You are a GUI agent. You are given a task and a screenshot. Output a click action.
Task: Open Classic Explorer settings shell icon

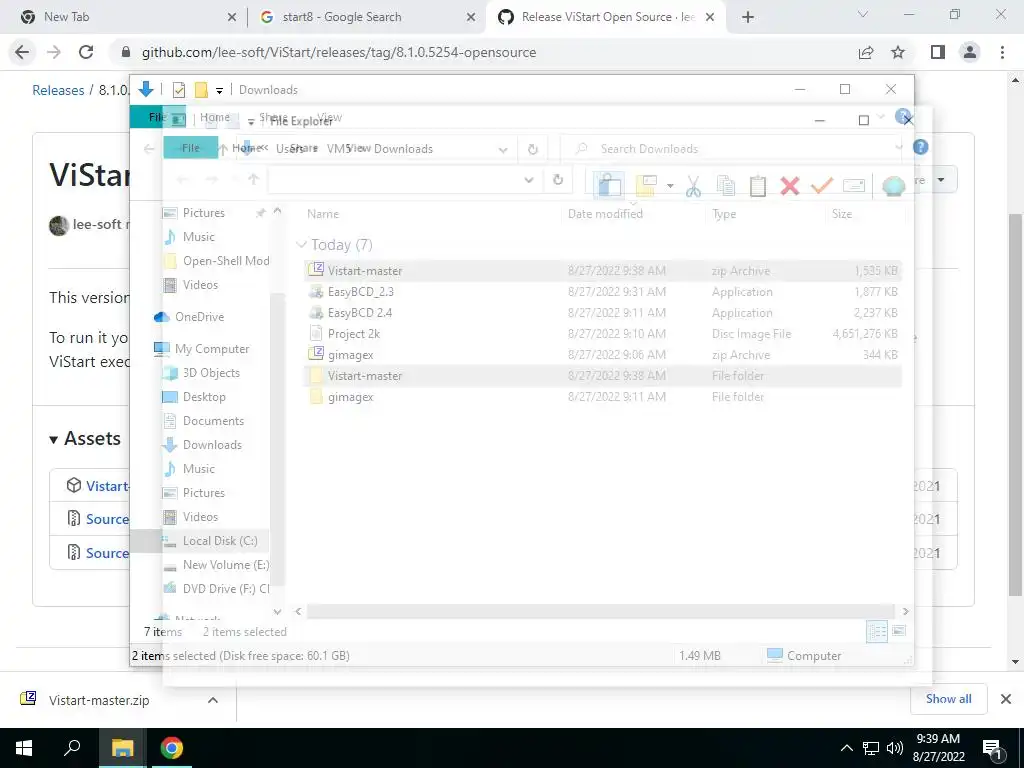click(x=893, y=186)
